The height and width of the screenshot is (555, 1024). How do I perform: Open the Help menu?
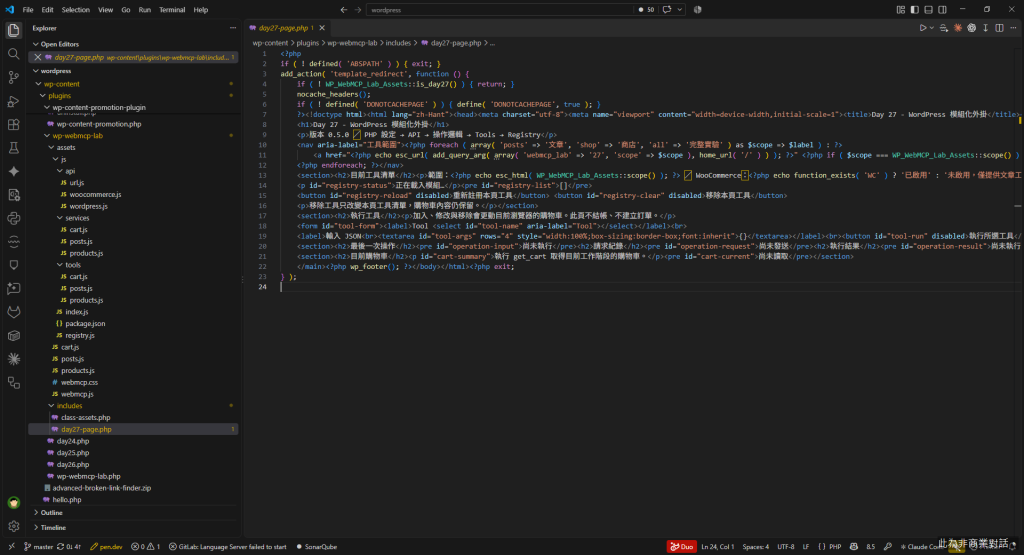(x=200, y=10)
